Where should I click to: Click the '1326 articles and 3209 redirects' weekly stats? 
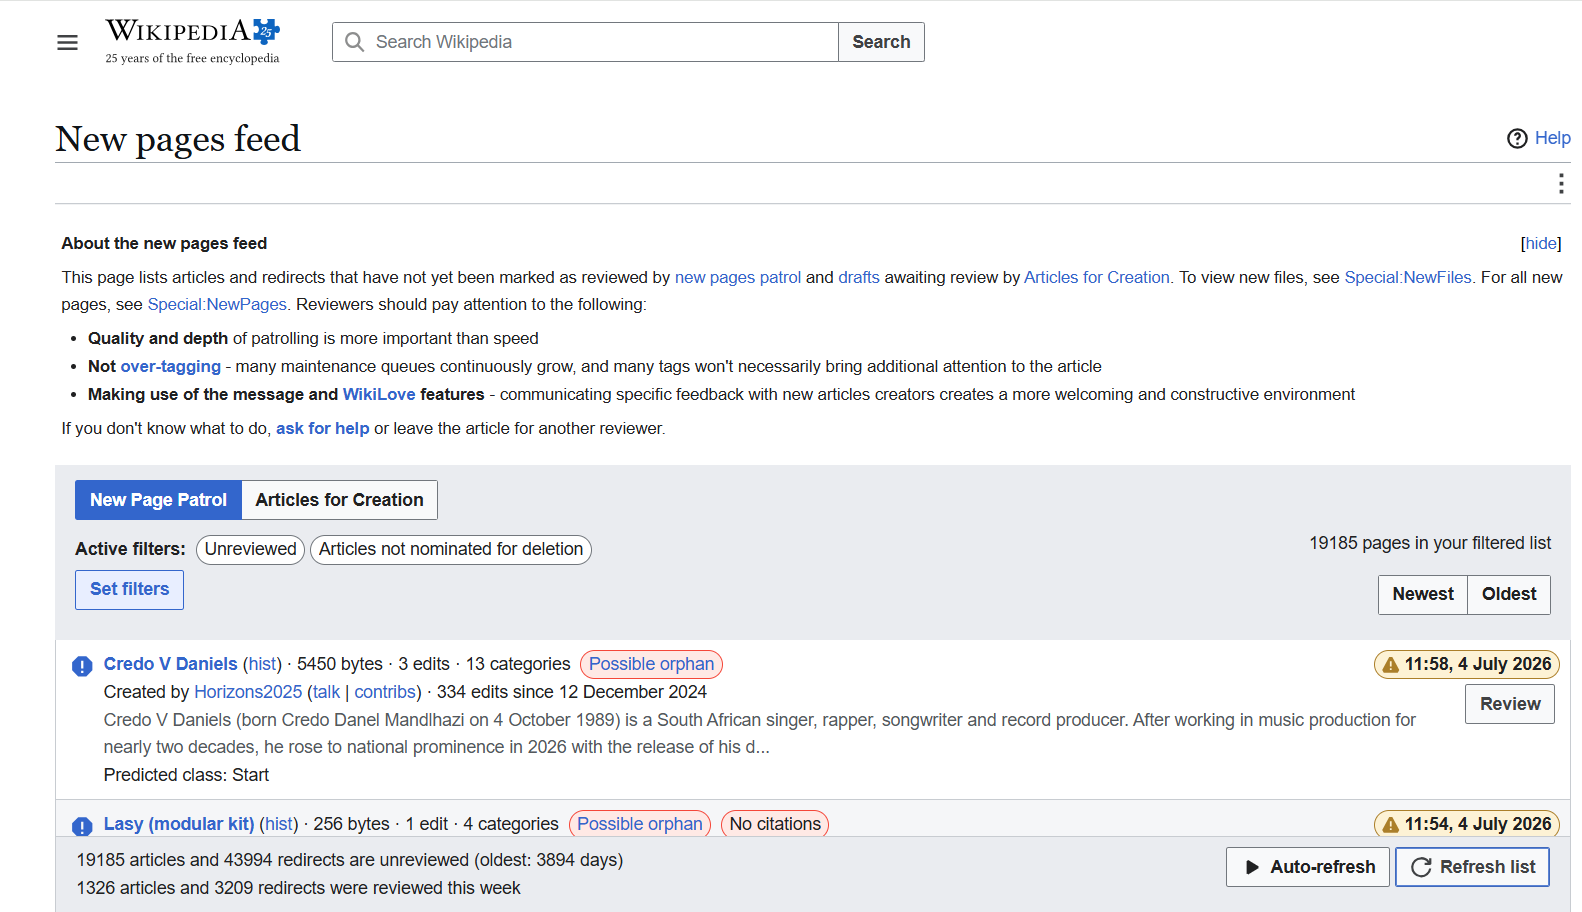(298, 888)
